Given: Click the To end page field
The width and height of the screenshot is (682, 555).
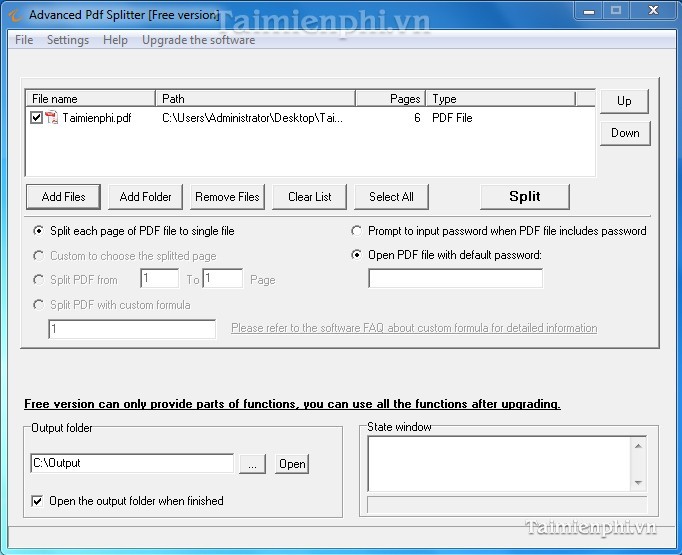Looking at the screenshot, I should pyautogui.click(x=223, y=278).
